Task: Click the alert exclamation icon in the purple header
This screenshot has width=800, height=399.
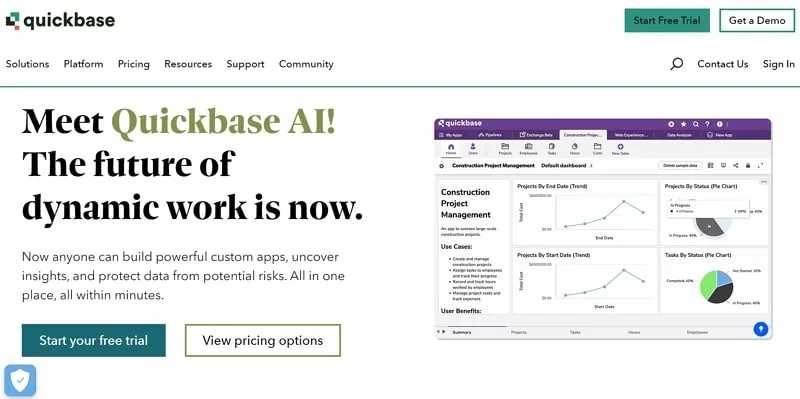Action: tap(720, 124)
